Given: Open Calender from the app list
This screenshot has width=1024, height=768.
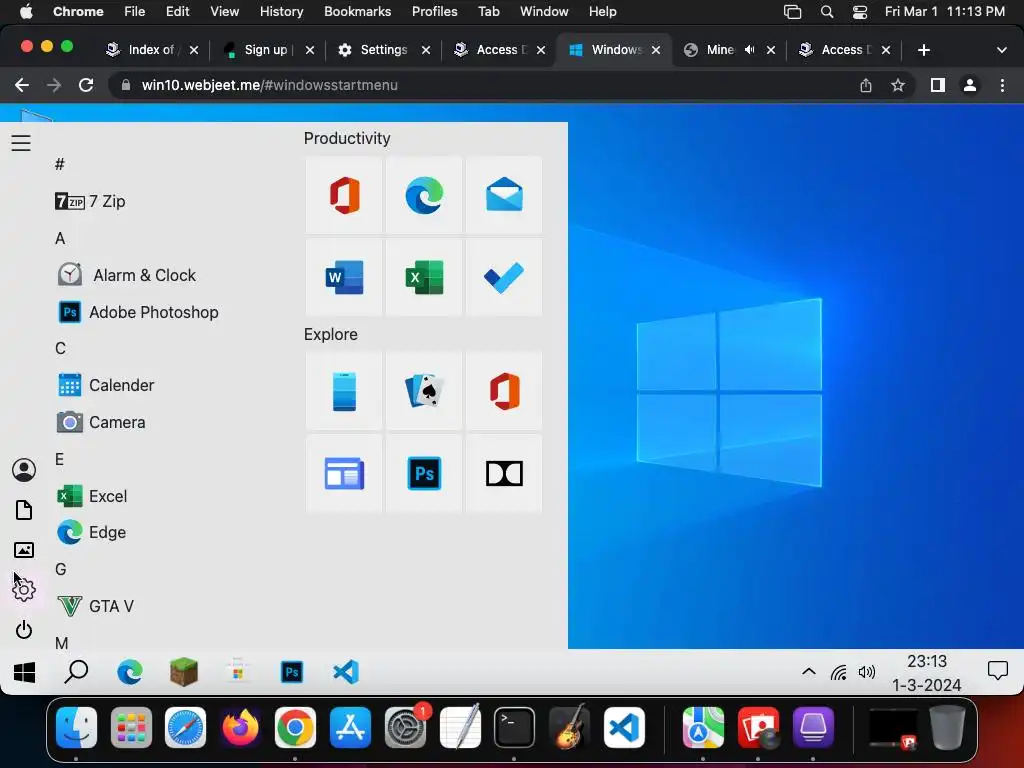Looking at the screenshot, I should point(106,385).
